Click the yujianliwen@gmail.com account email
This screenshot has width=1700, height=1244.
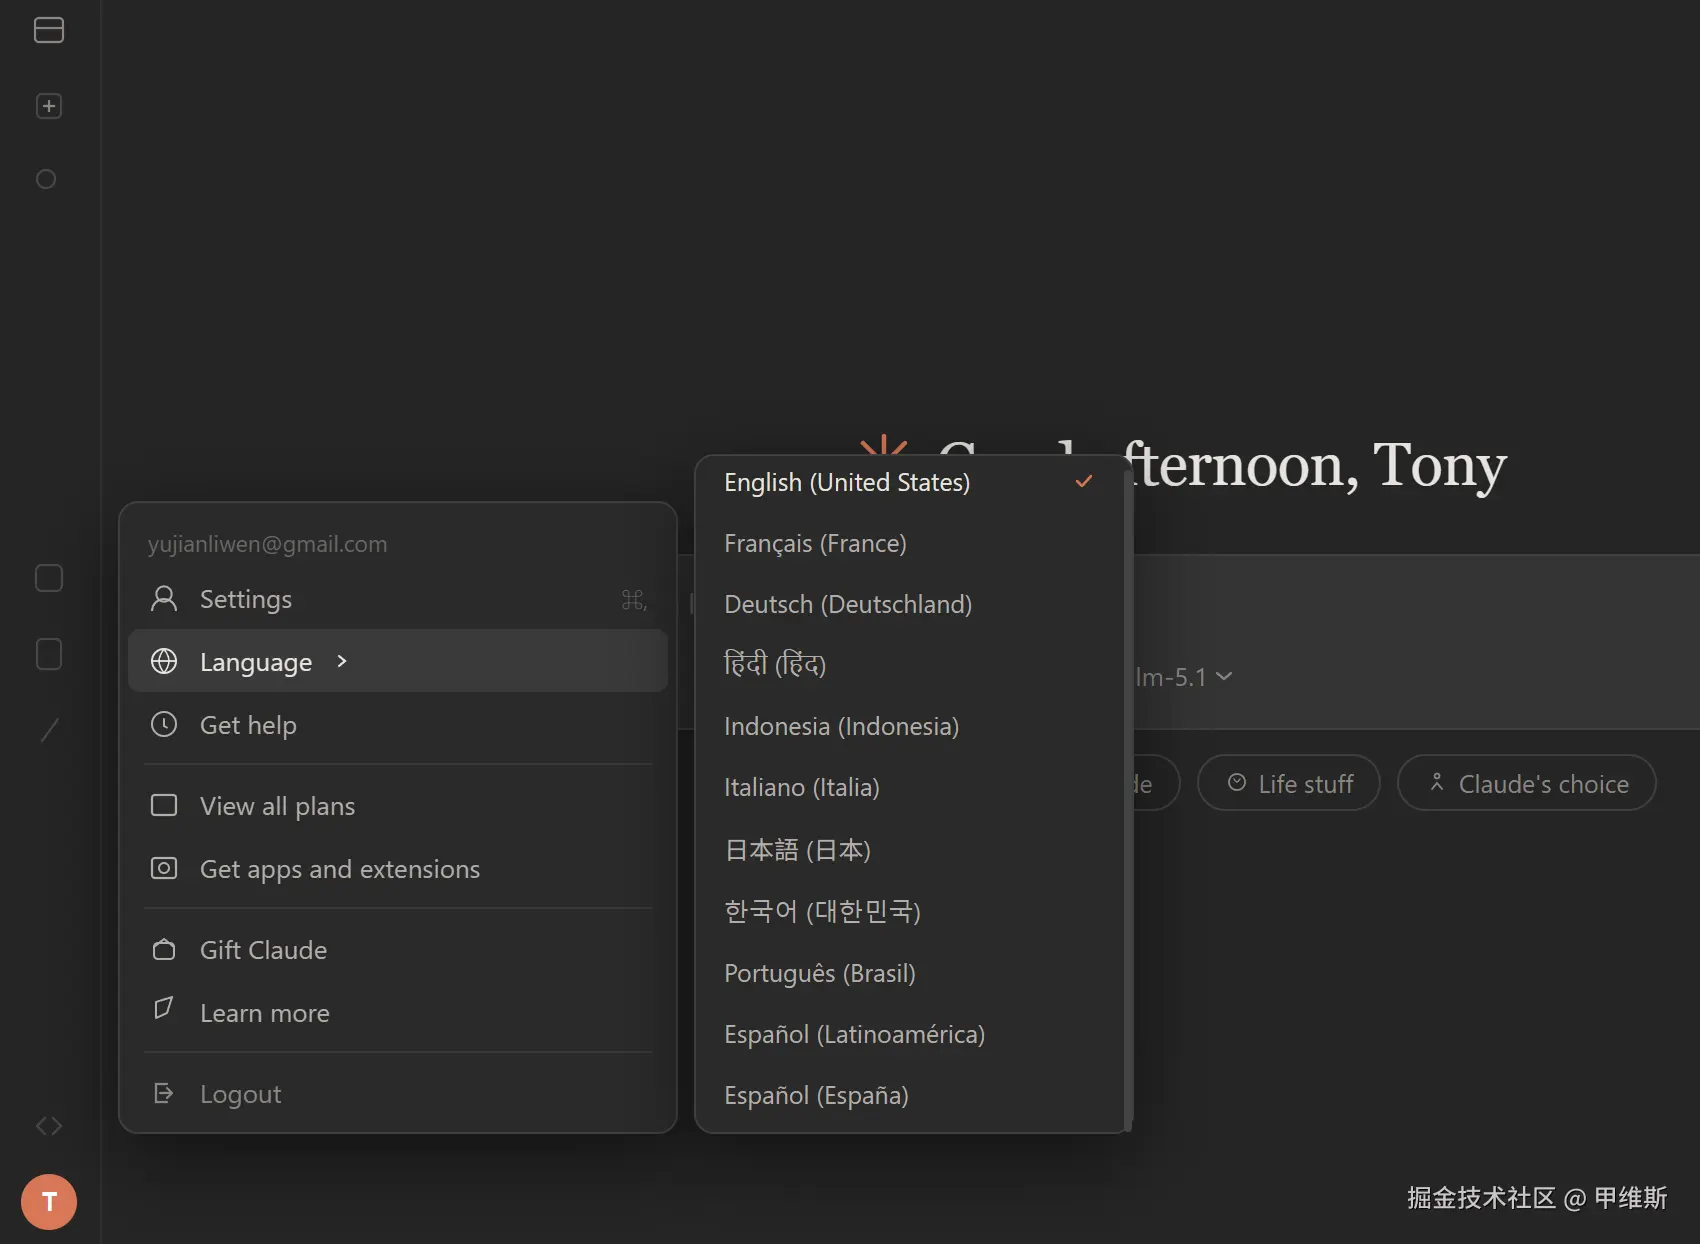(267, 544)
